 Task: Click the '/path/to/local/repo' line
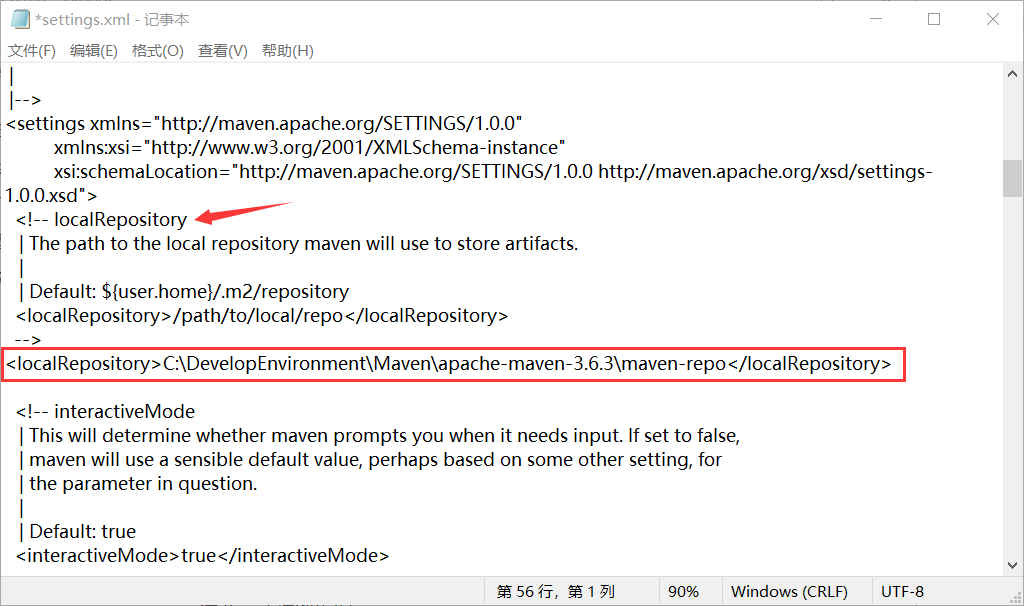coord(262,315)
